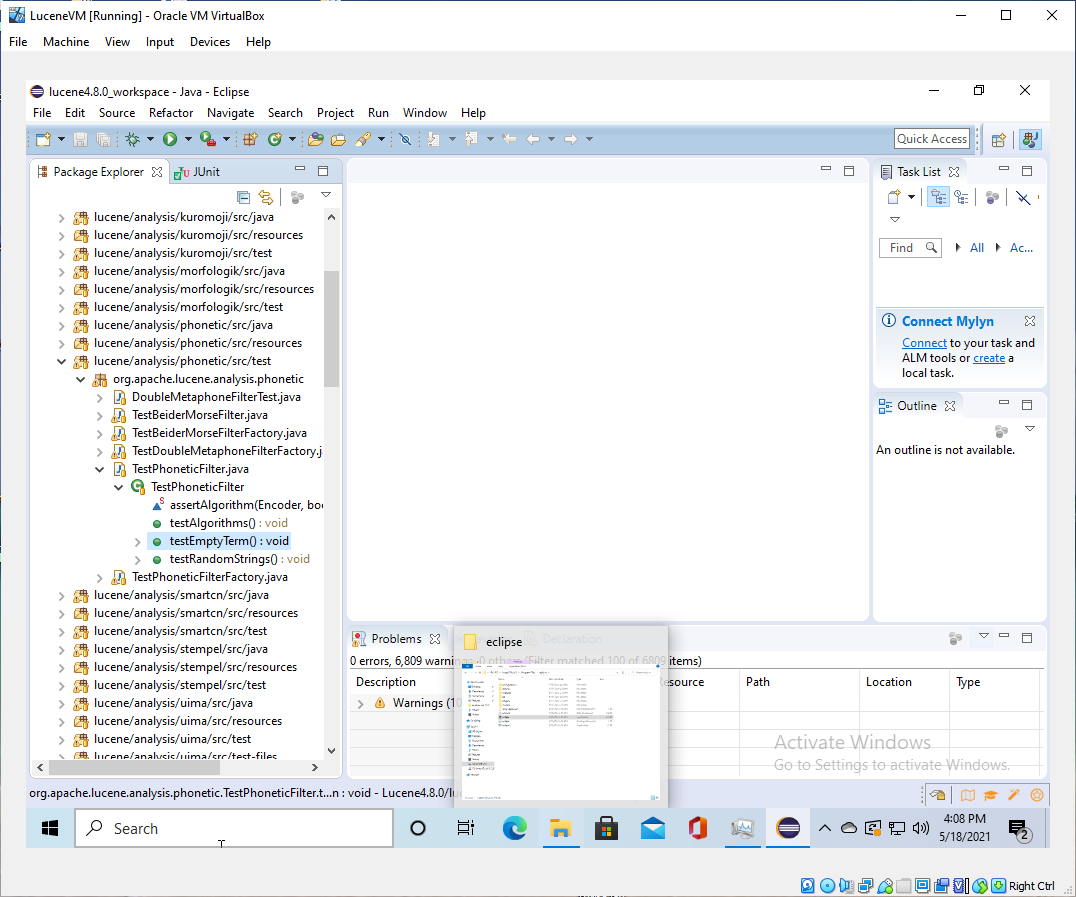Click the Open Type icon in toolbar
This screenshot has width=1076, height=897.
(x=315, y=139)
